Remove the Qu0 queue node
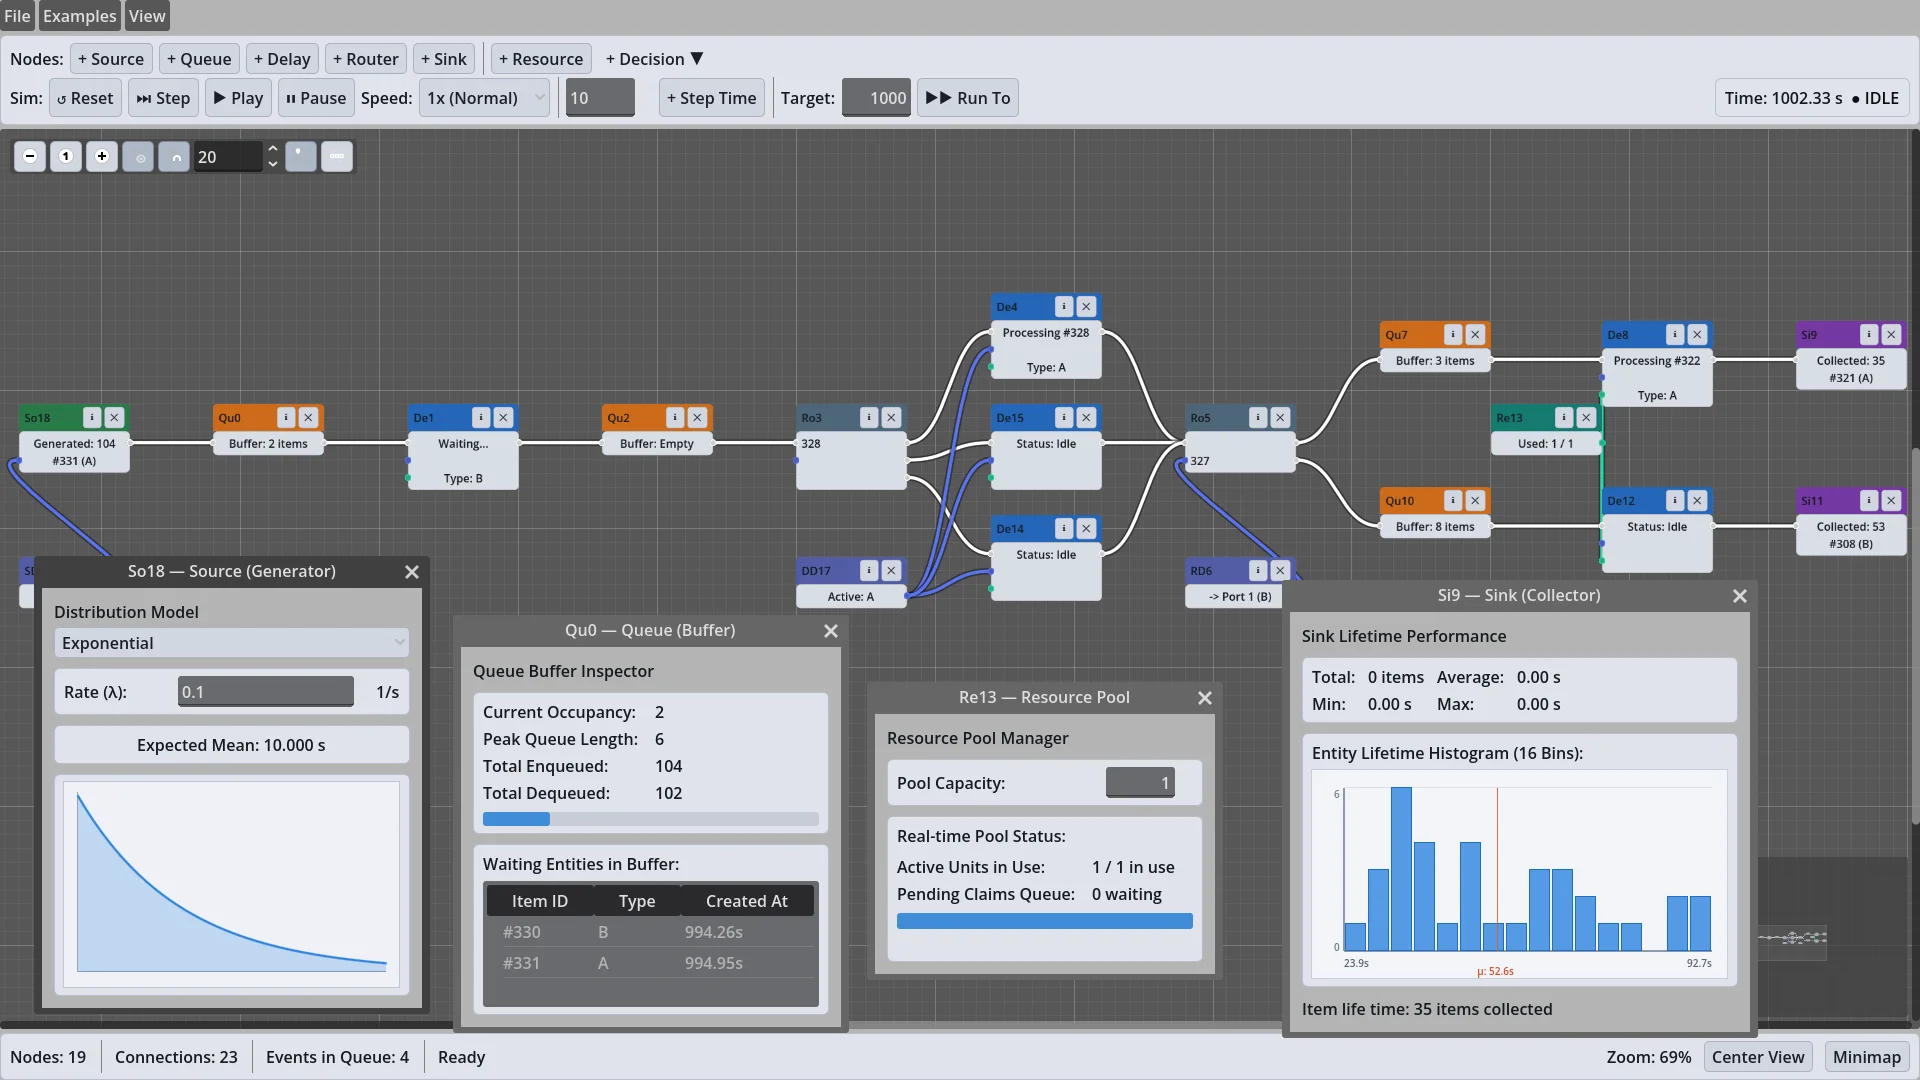Viewport: 1920px width, 1080px height. (x=308, y=417)
